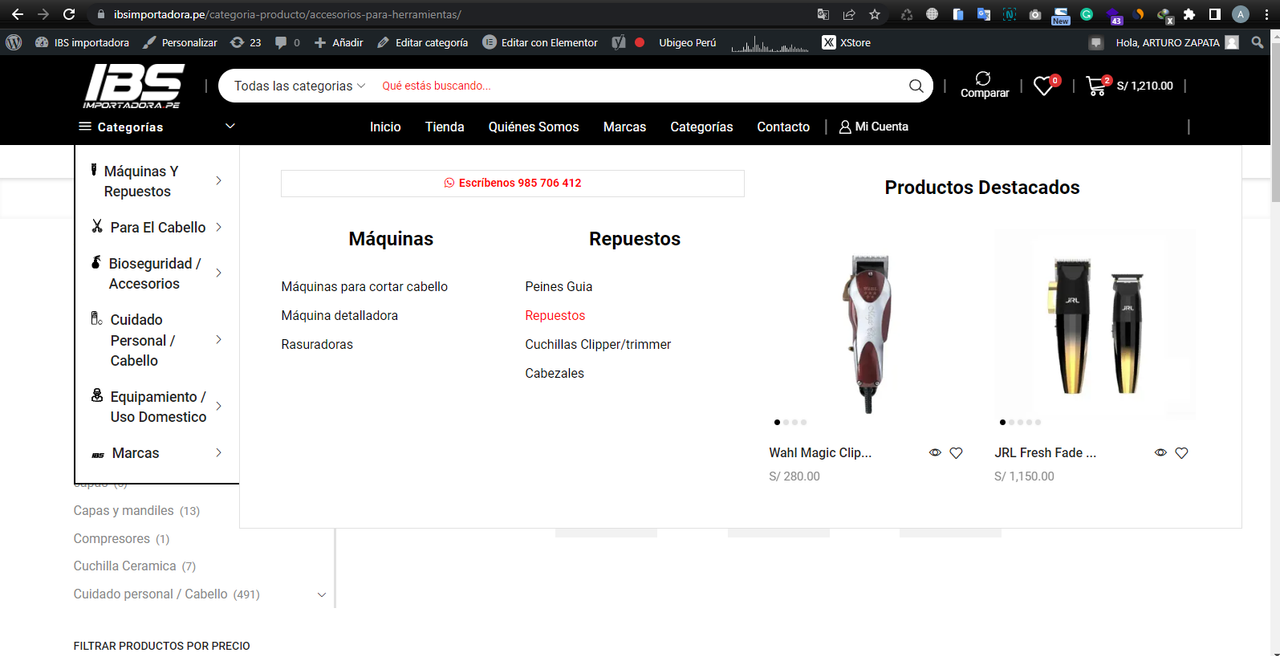Open the WordPress logo admin menu

coord(14,42)
